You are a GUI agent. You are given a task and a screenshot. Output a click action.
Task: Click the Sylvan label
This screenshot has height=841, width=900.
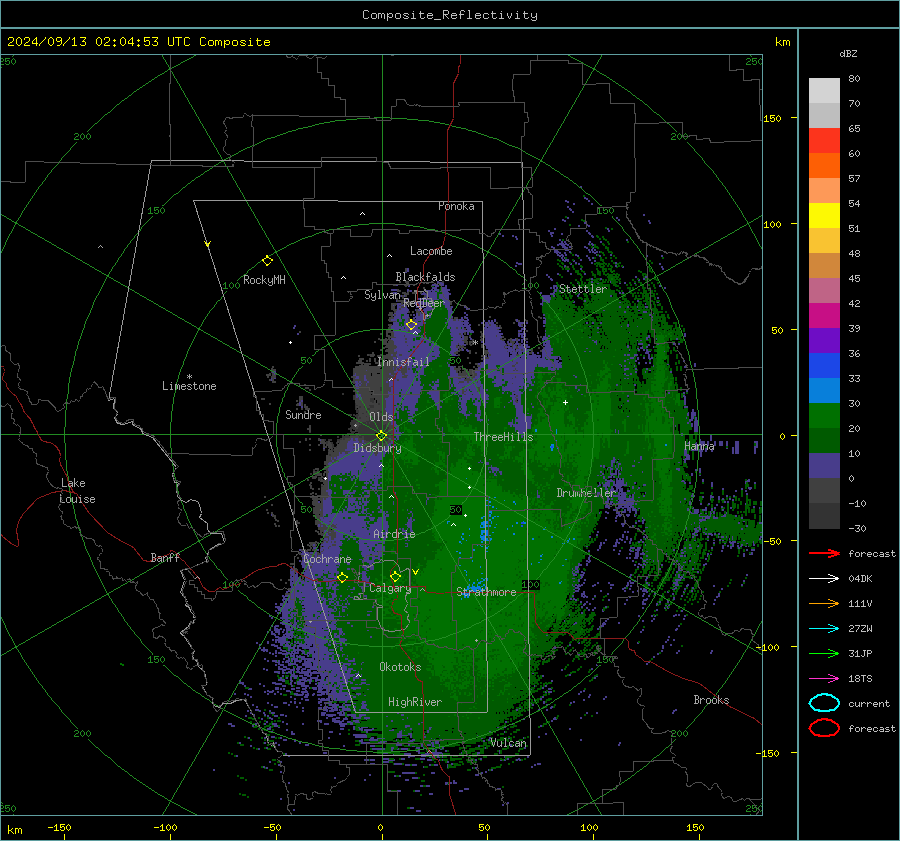[x=382, y=295]
